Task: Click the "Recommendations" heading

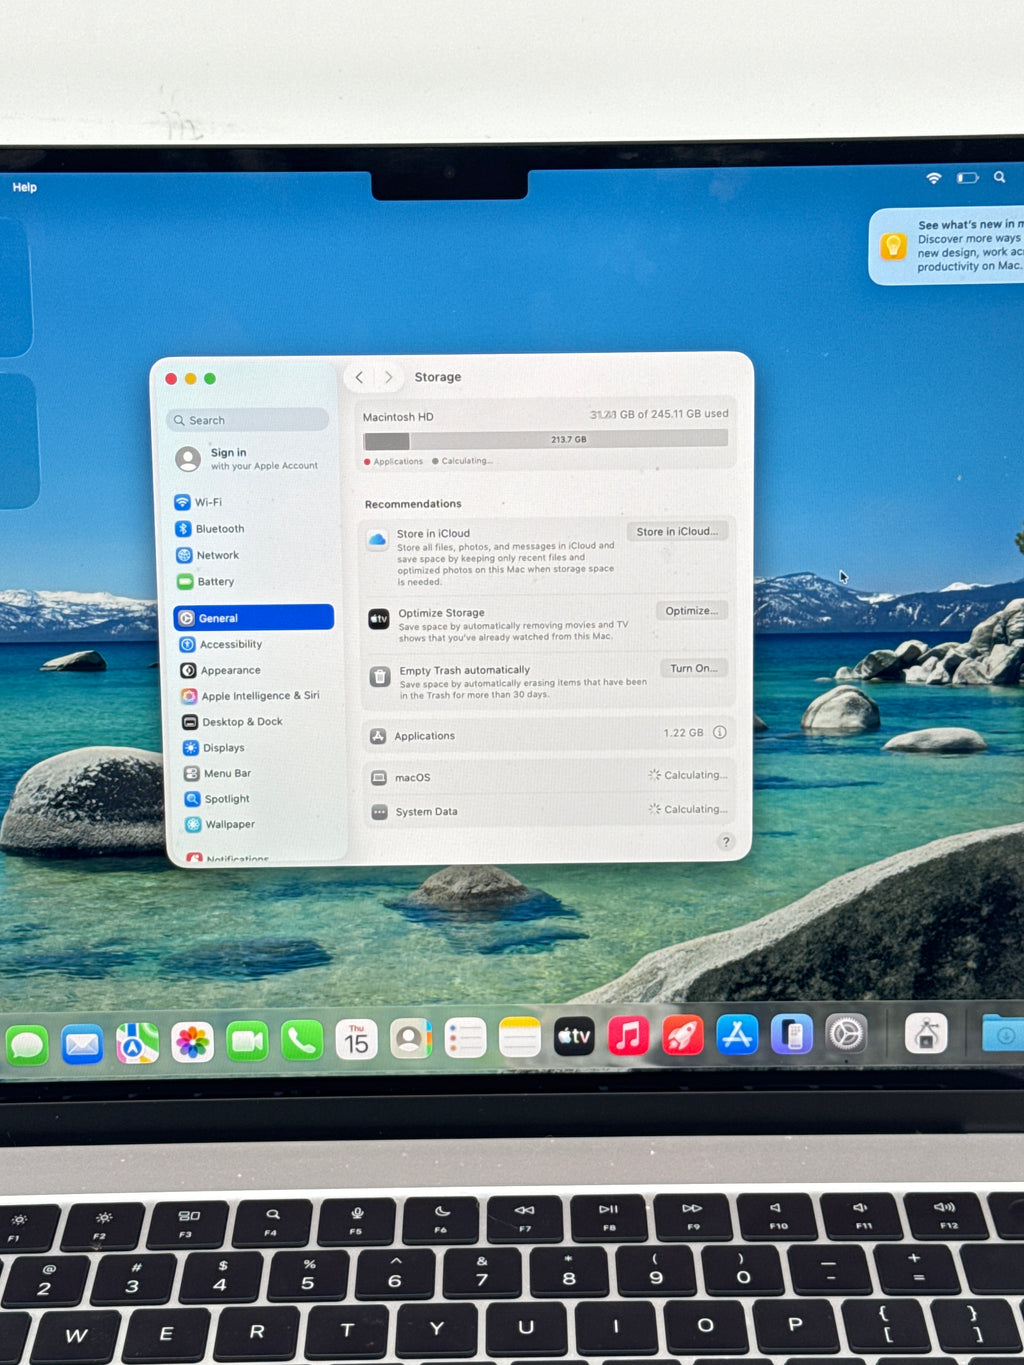Action: tap(413, 504)
